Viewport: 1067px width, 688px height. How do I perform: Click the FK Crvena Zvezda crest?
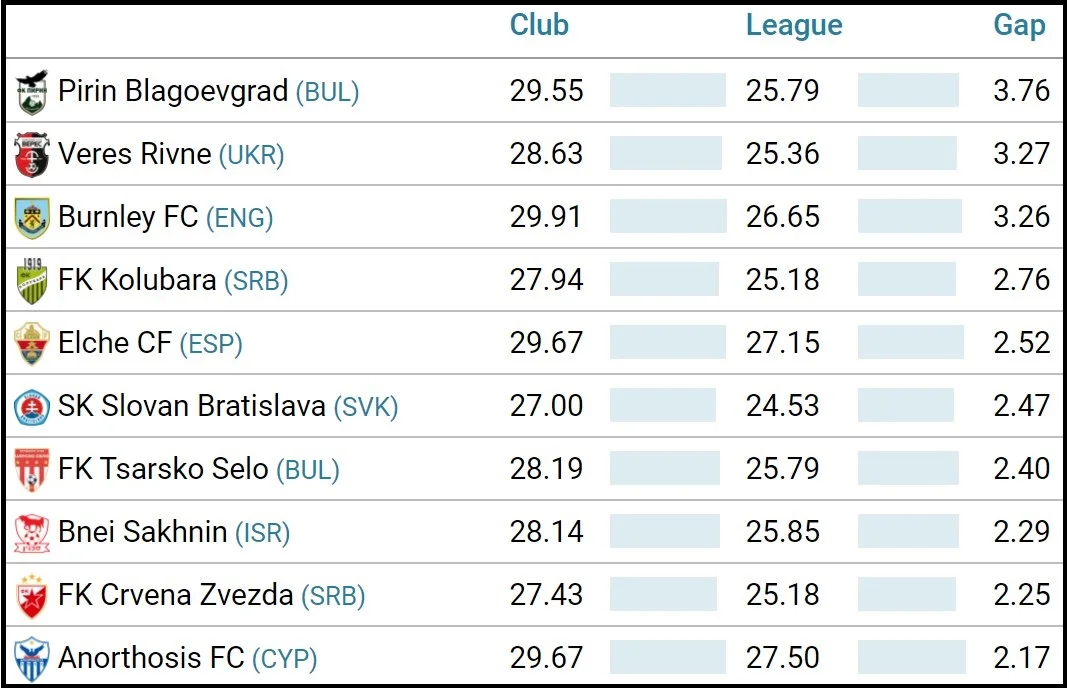click(x=32, y=596)
